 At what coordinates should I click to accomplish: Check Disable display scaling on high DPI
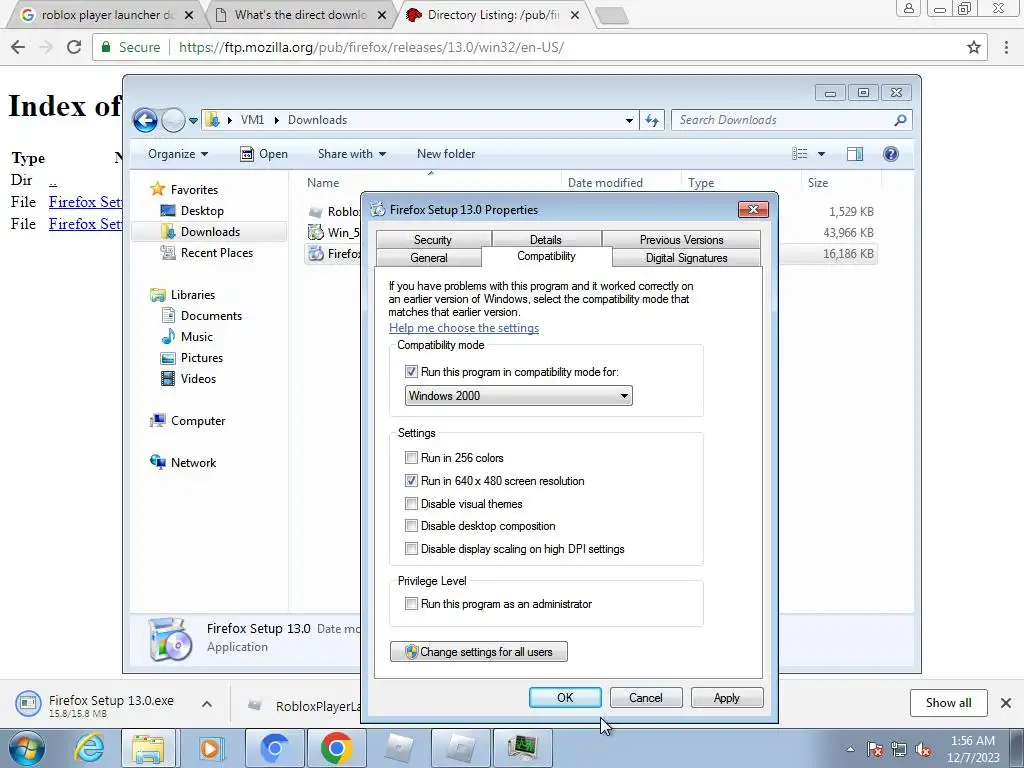point(411,549)
